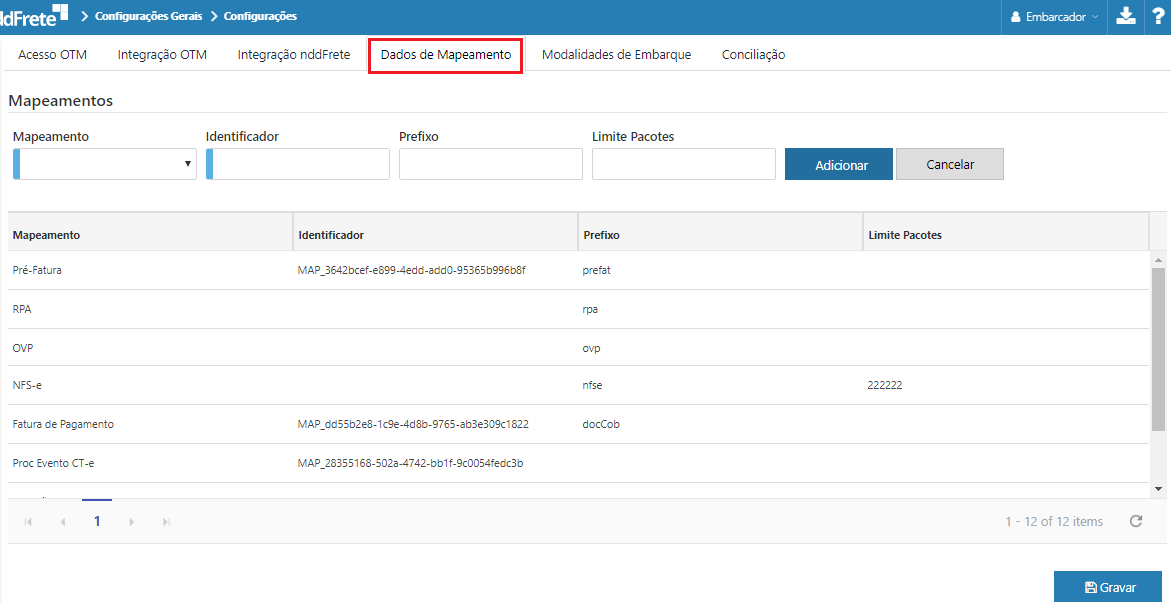The width and height of the screenshot is (1171, 612).
Task: Click the download icon in top bar
Action: [x=1126, y=16]
